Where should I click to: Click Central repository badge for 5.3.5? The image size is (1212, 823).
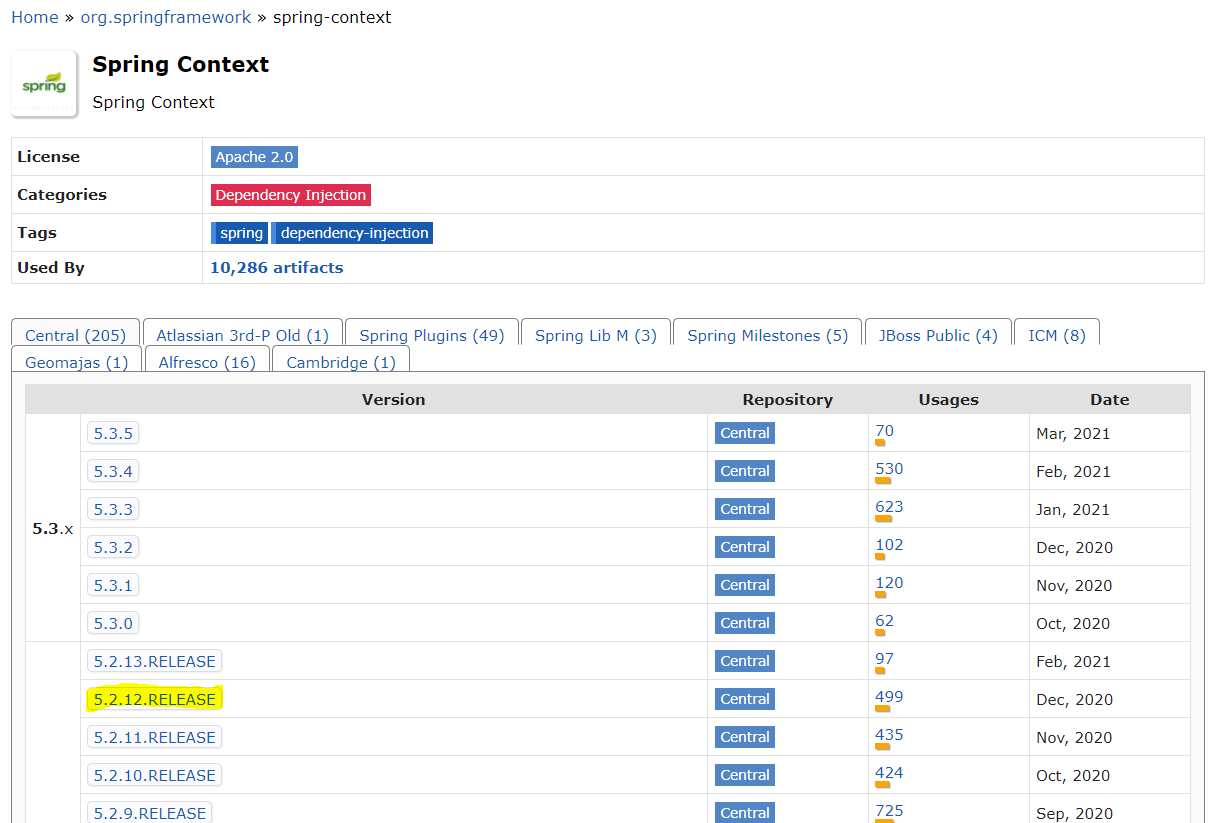(745, 433)
